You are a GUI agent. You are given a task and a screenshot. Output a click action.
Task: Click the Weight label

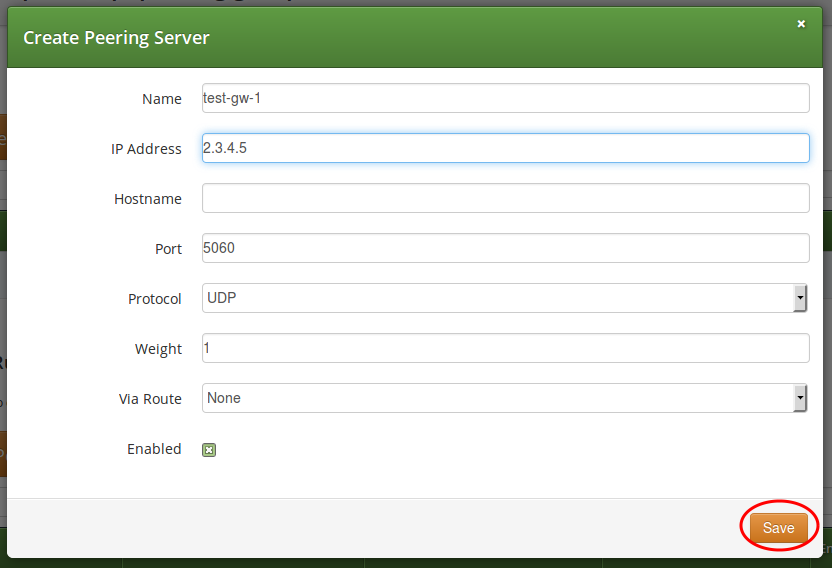coord(158,349)
